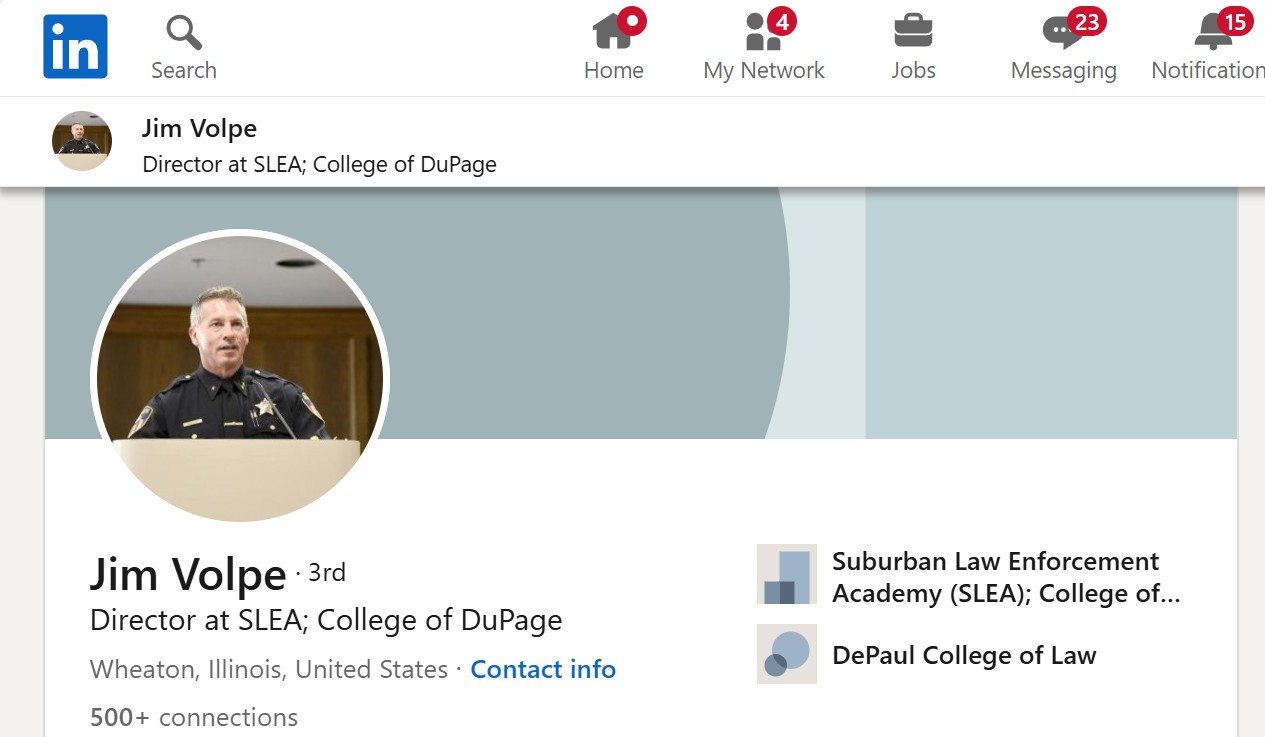This screenshot has height=737, width=1265.
Task: Click the LinkedIn logo icon
Action: 75,46
